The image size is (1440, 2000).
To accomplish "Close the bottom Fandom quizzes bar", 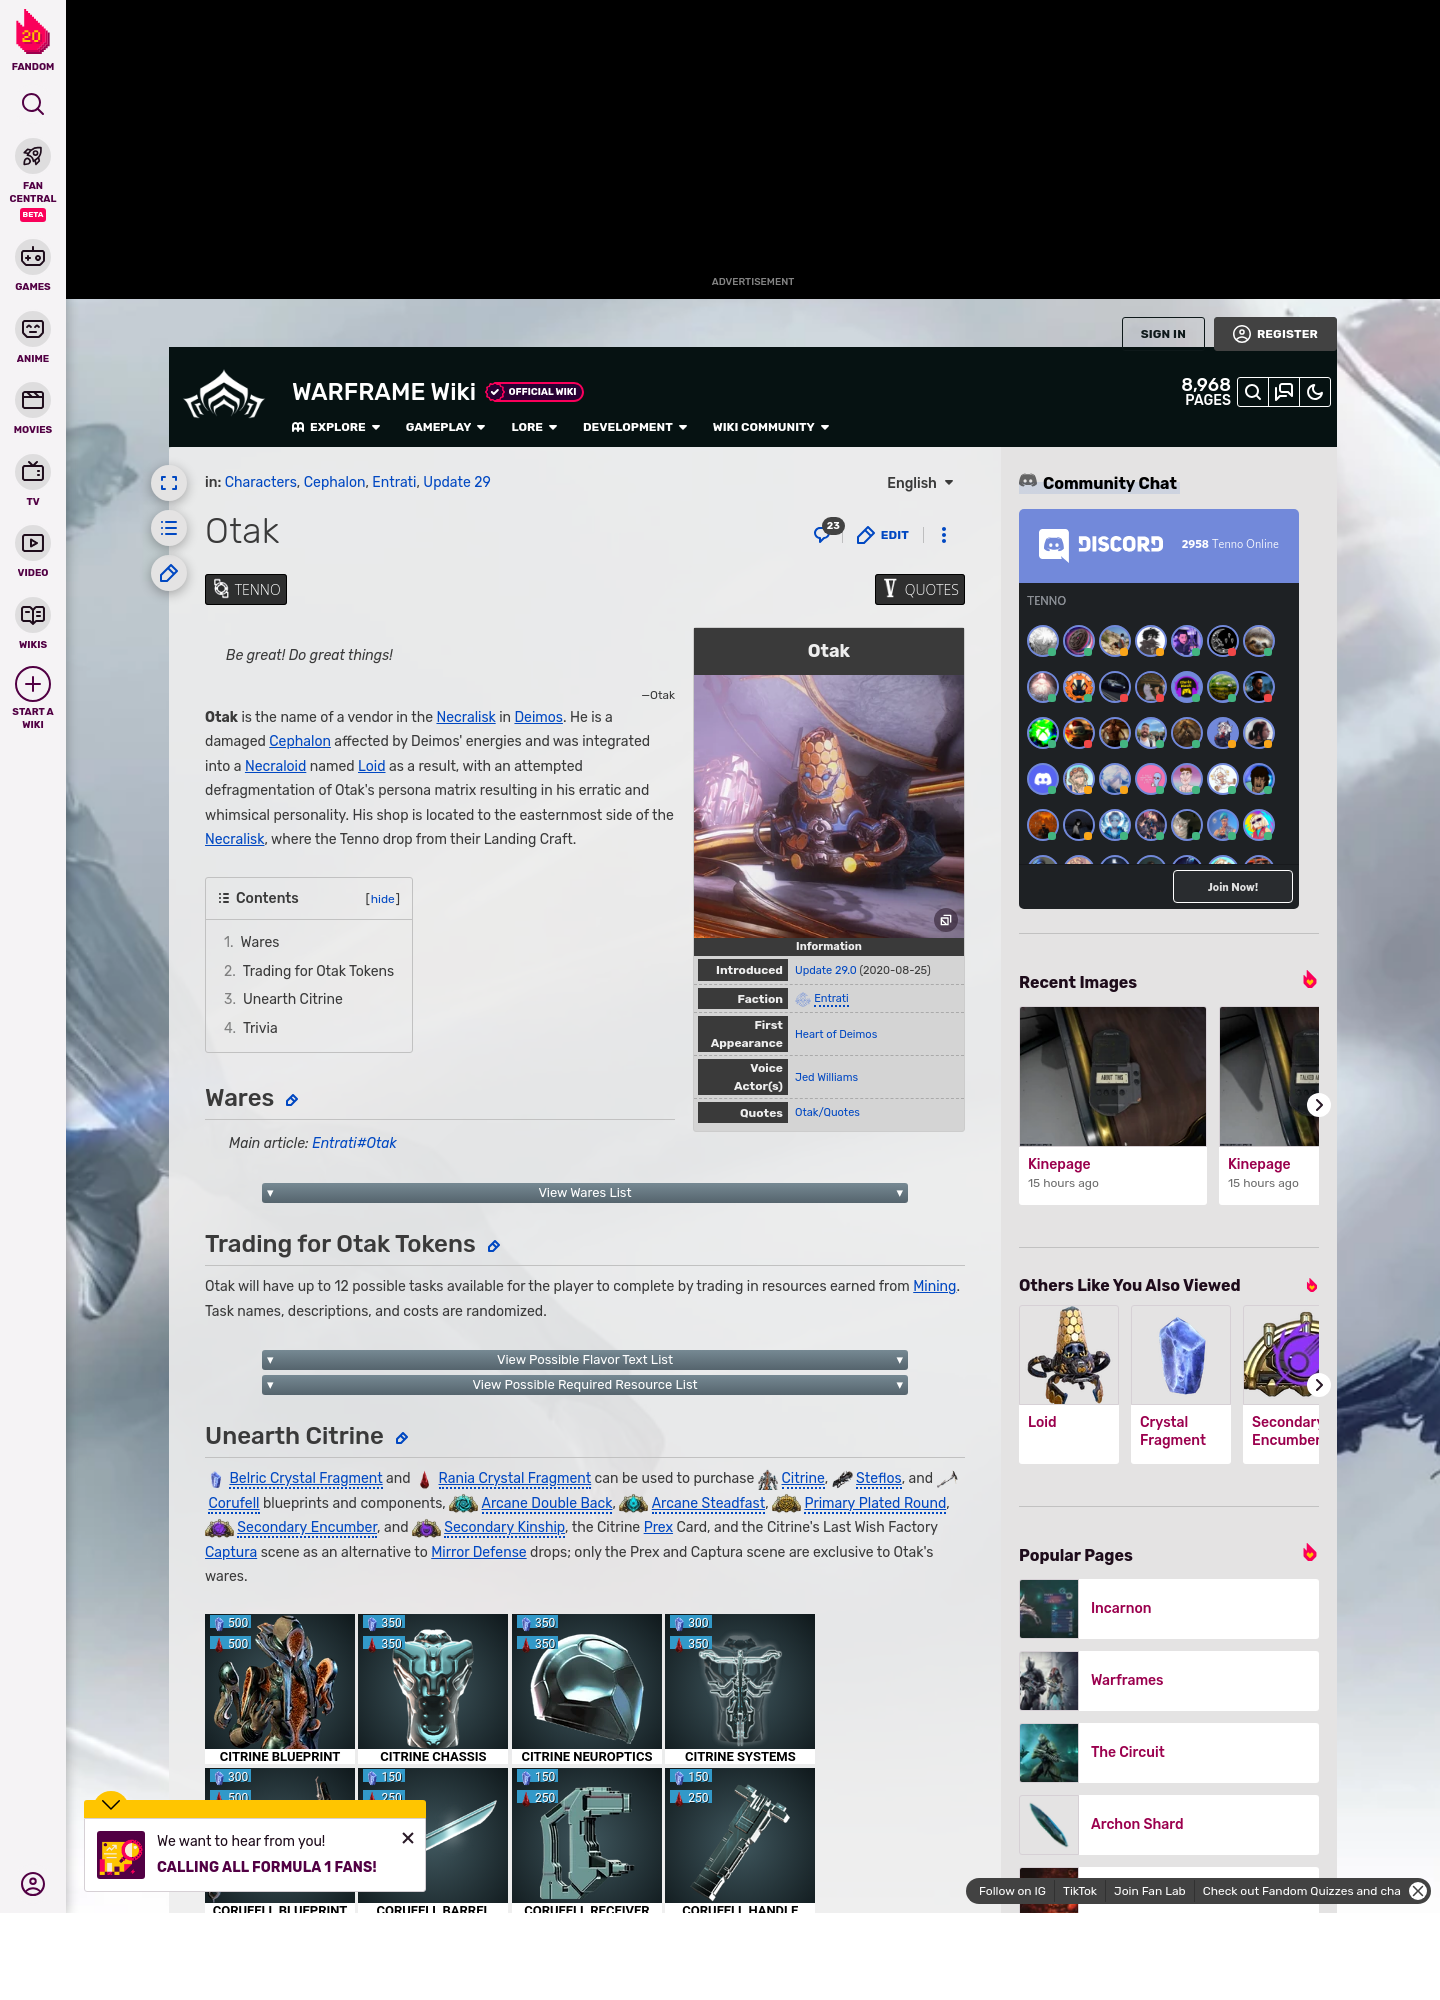I will click(1418, 1891).
